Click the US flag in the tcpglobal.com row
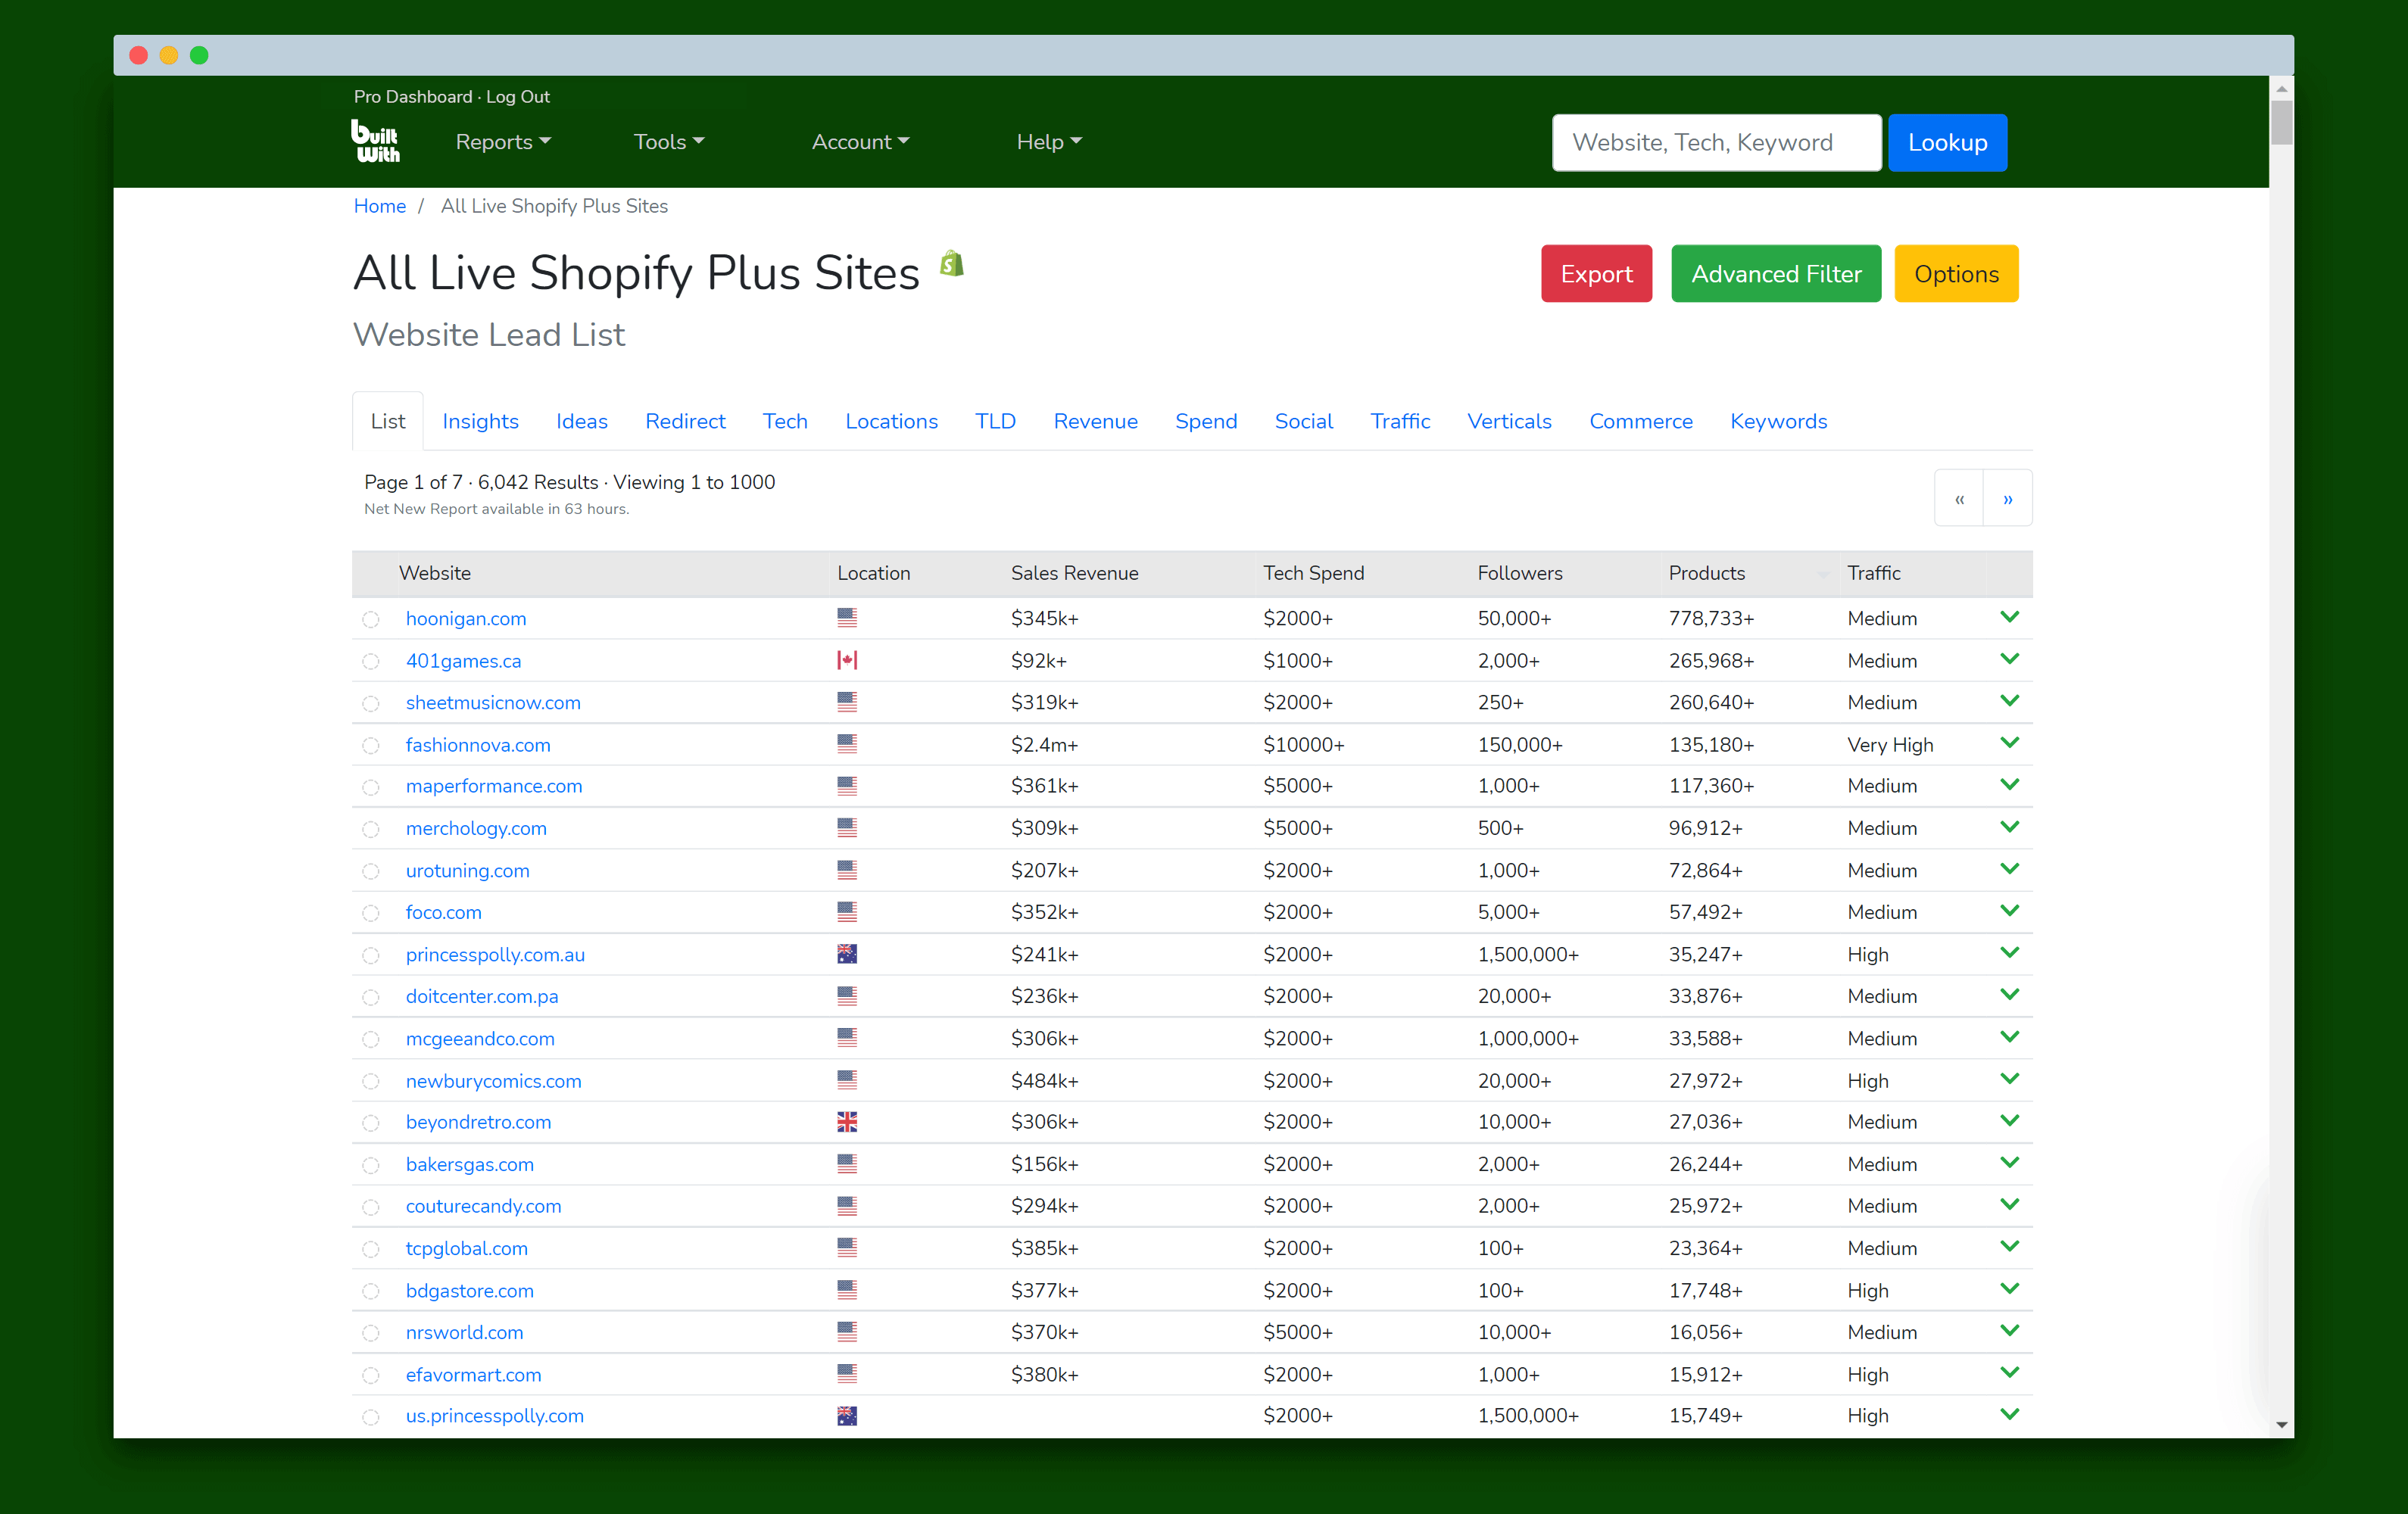 tap(847, 1248)
